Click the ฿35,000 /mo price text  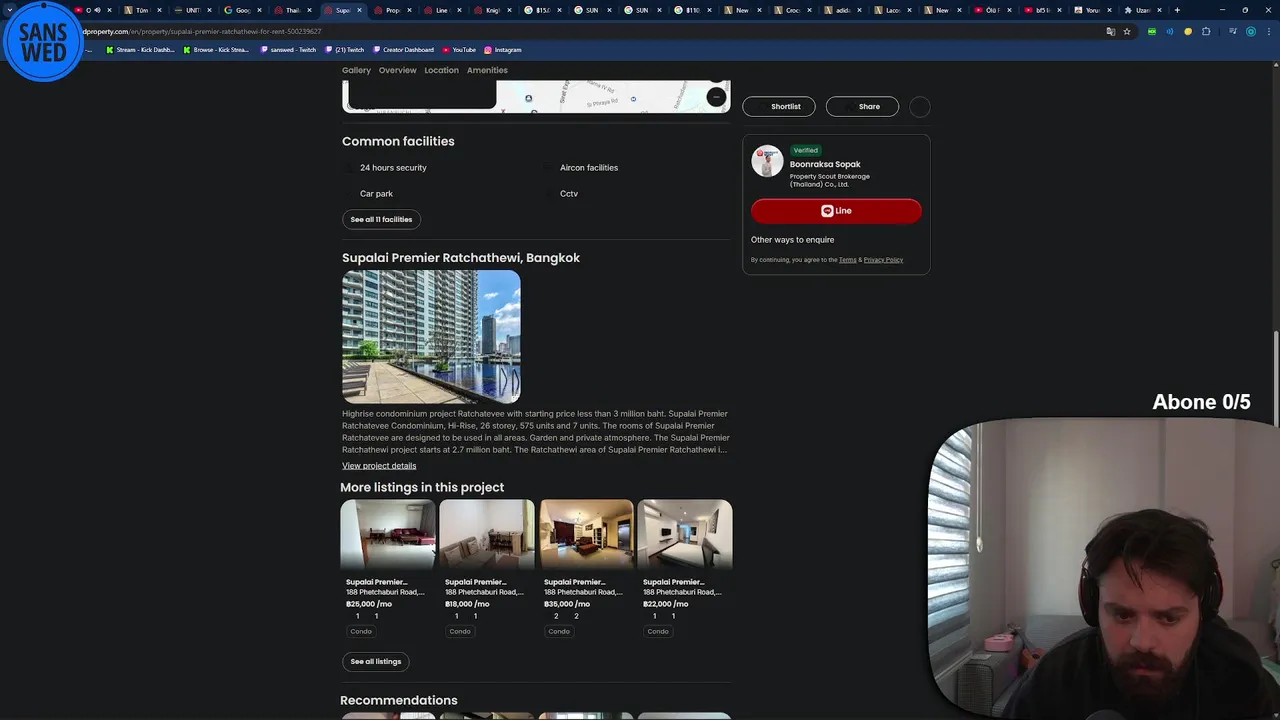click(567, 604)
